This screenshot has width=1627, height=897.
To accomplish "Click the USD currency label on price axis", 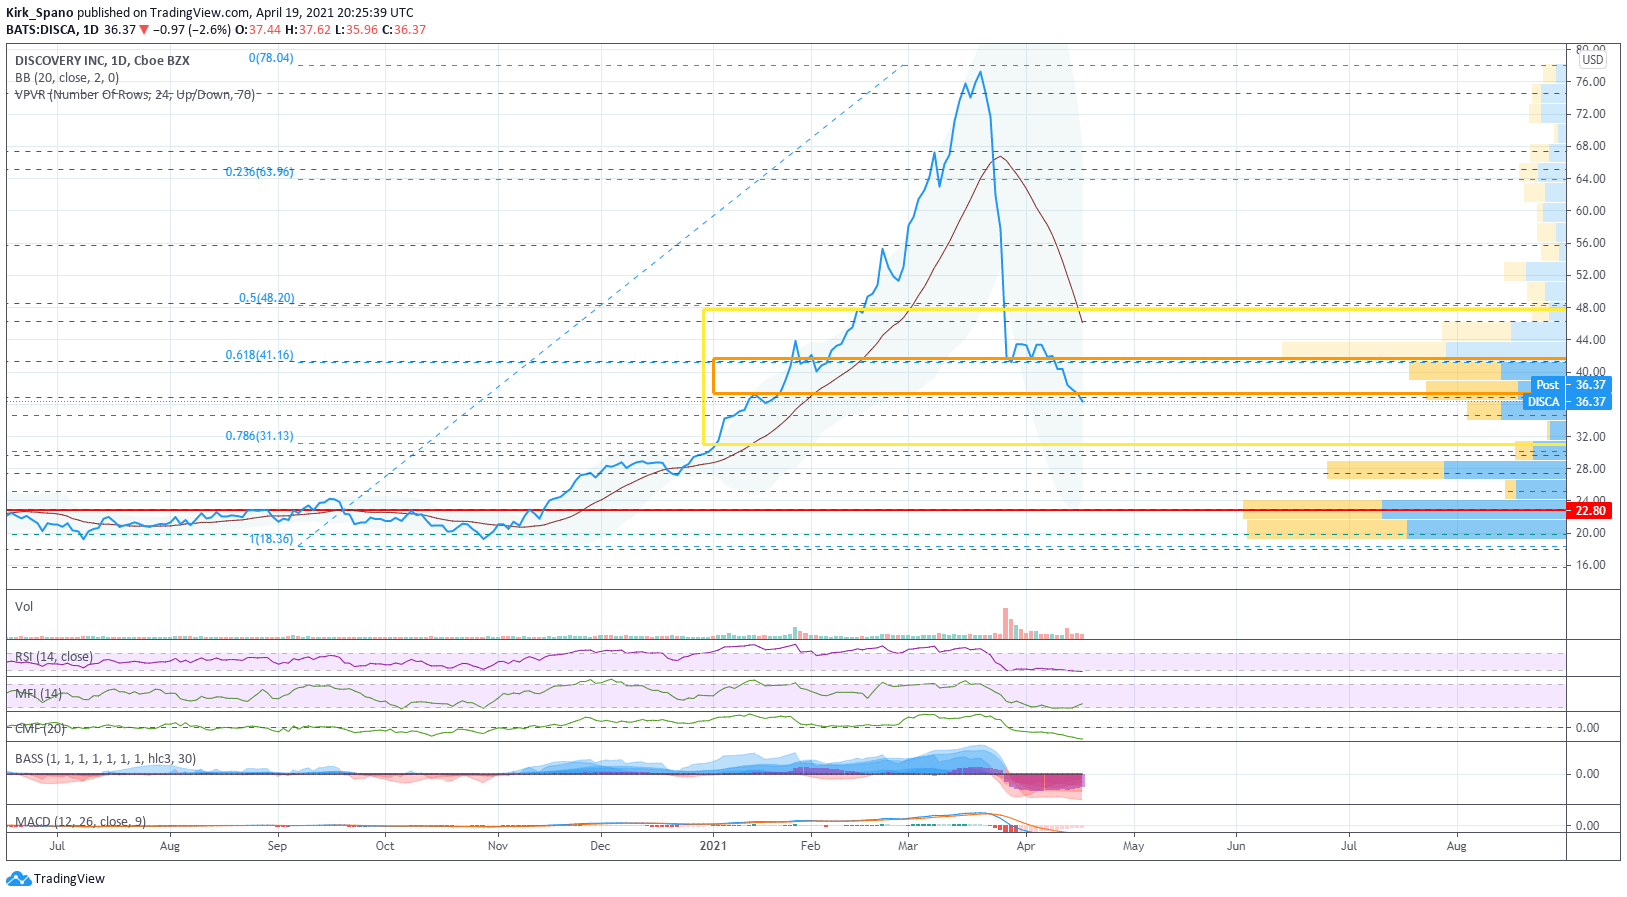I will coord(1593,60).
